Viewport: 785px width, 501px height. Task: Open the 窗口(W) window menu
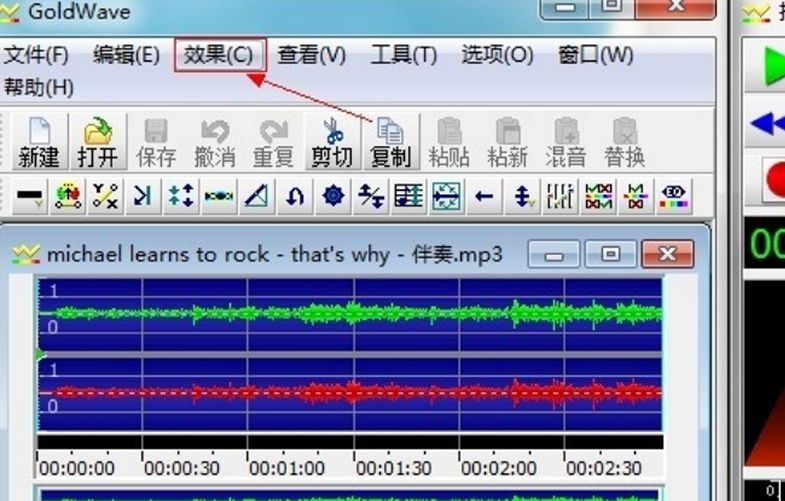[596, 55]
